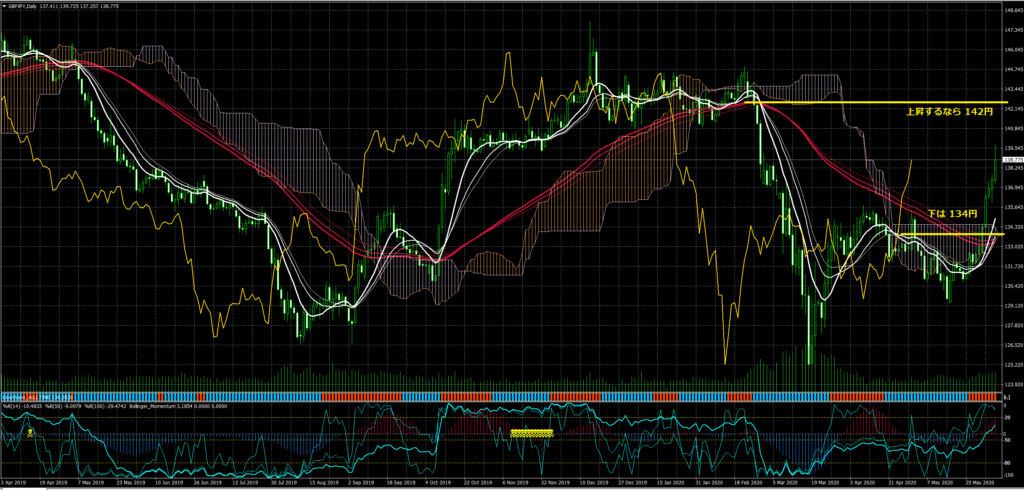
Task: Click the dropdown triangle beside GBPJPY,Daily
Action: pos(3,5)
